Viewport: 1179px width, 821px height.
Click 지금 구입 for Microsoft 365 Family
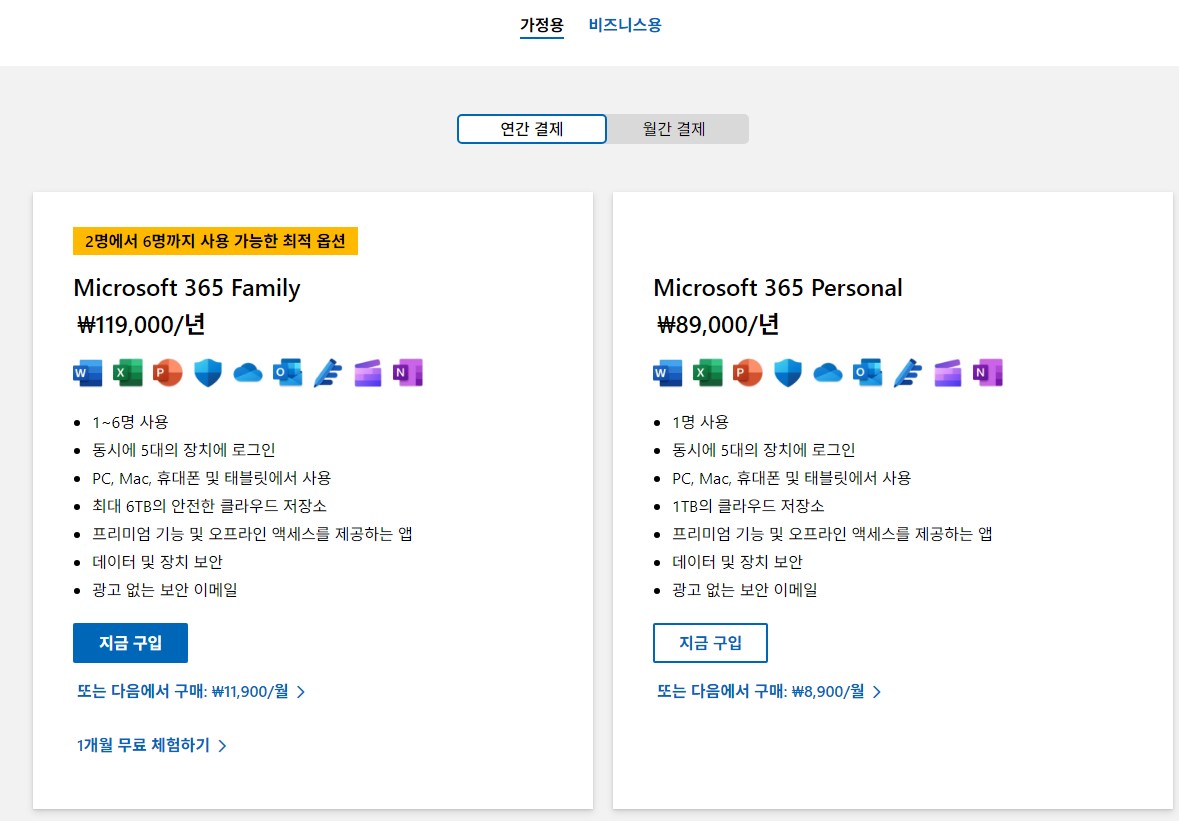(130, 643)
